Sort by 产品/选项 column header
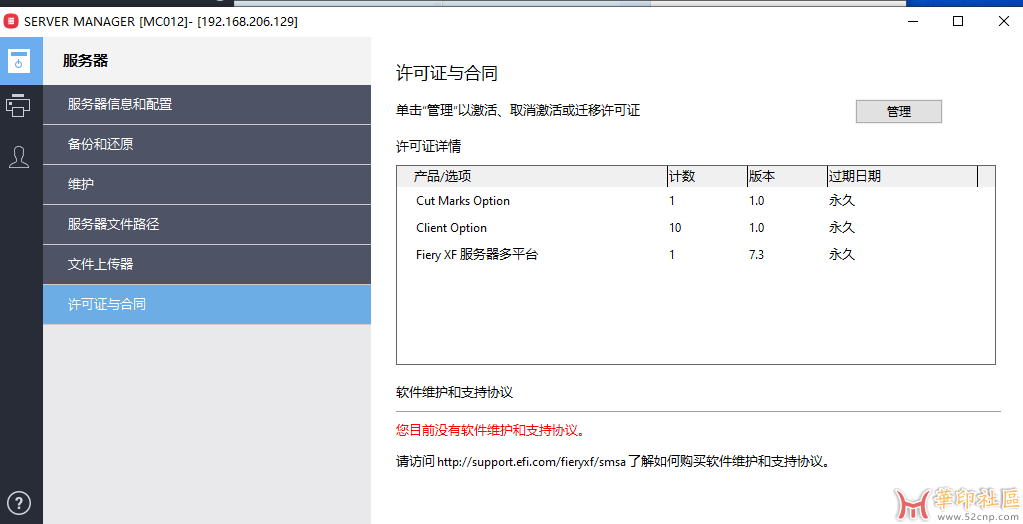Viewport: 1023px width, 524px height. point(532,176)
